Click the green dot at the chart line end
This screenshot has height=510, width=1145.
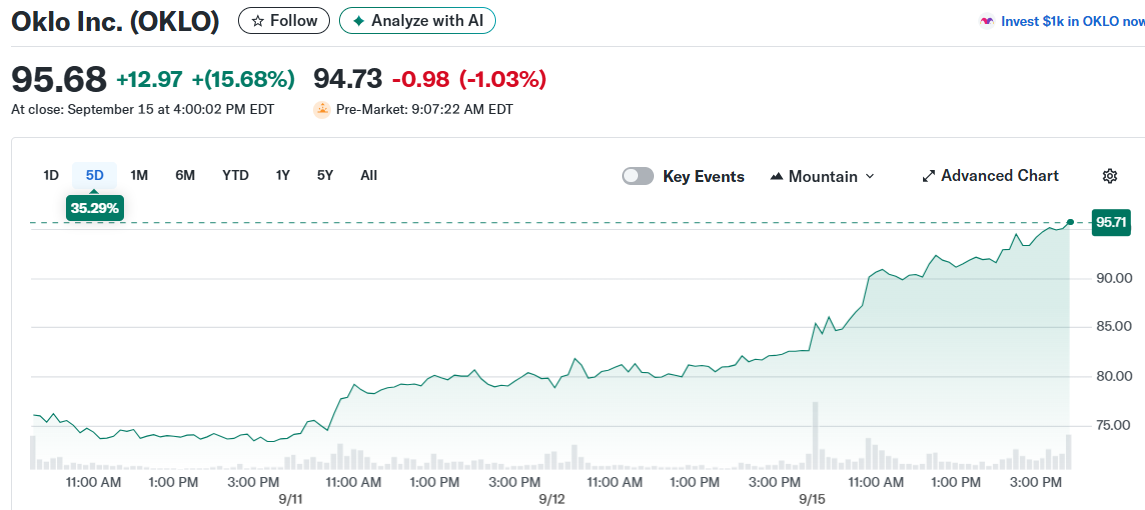click(x=1070, y=222)
